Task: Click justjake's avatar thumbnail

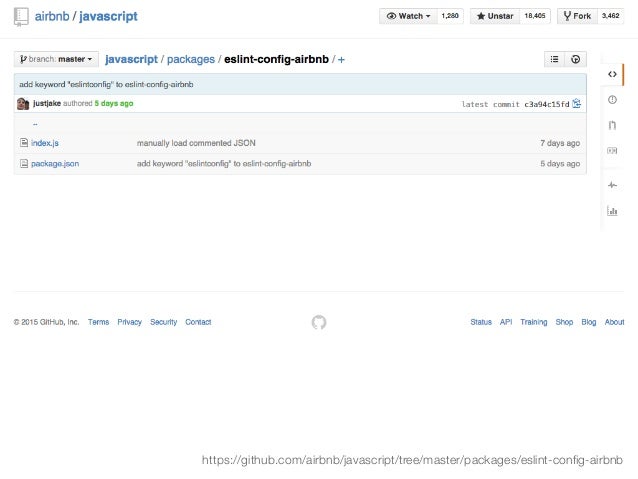Action: click(x=23, y=103)
